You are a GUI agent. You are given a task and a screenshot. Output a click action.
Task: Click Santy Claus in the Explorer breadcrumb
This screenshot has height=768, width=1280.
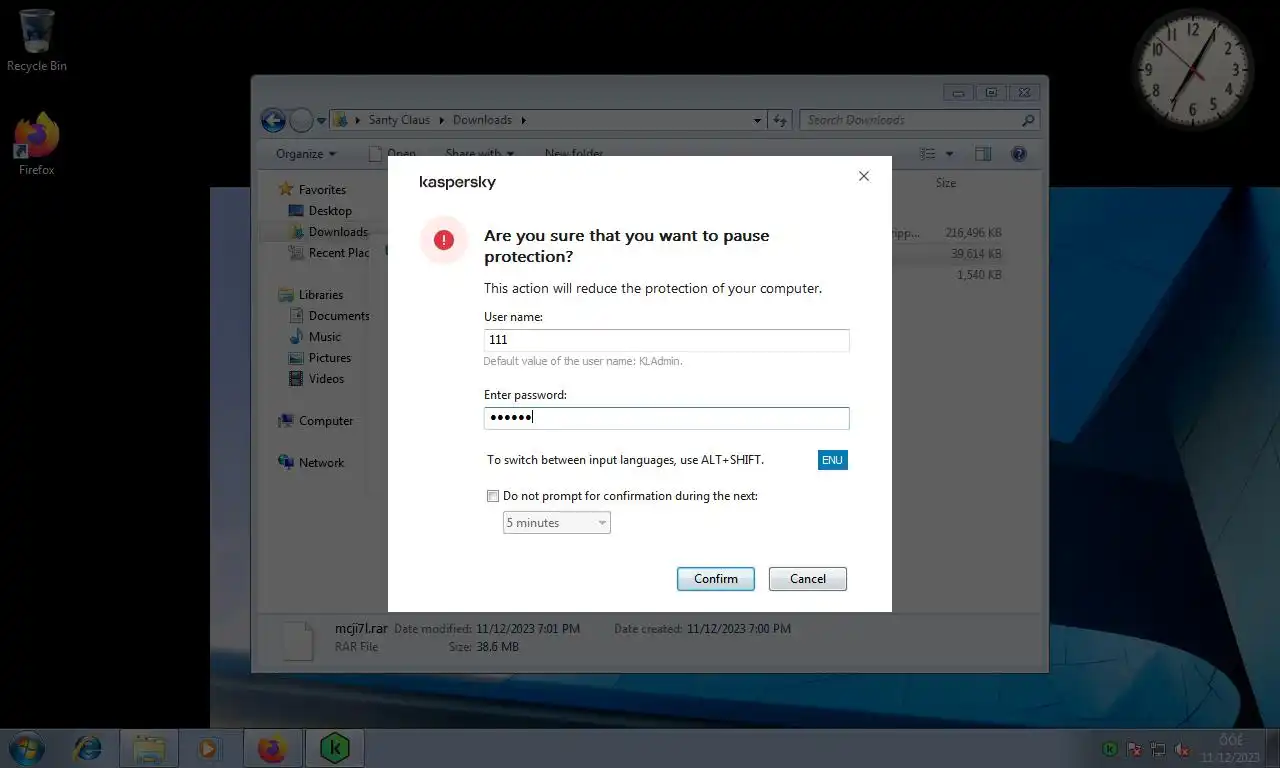pyautogui.click(x=399, y=120)
